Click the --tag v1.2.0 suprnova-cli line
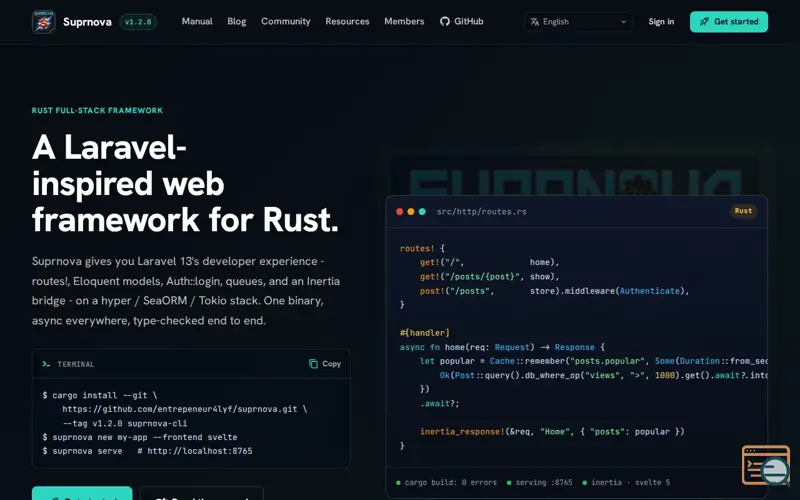 pos(125,423)
